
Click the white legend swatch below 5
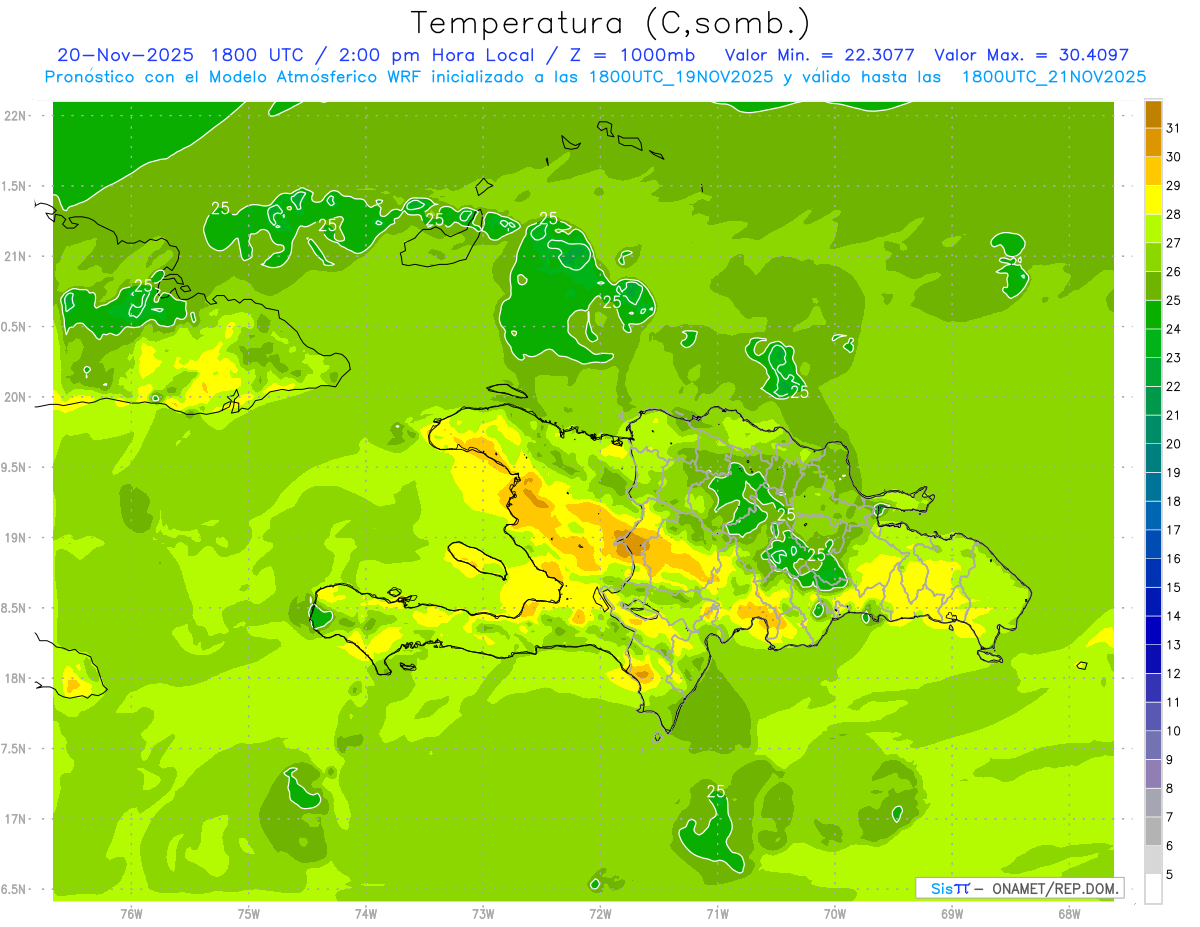(1153, 889)
